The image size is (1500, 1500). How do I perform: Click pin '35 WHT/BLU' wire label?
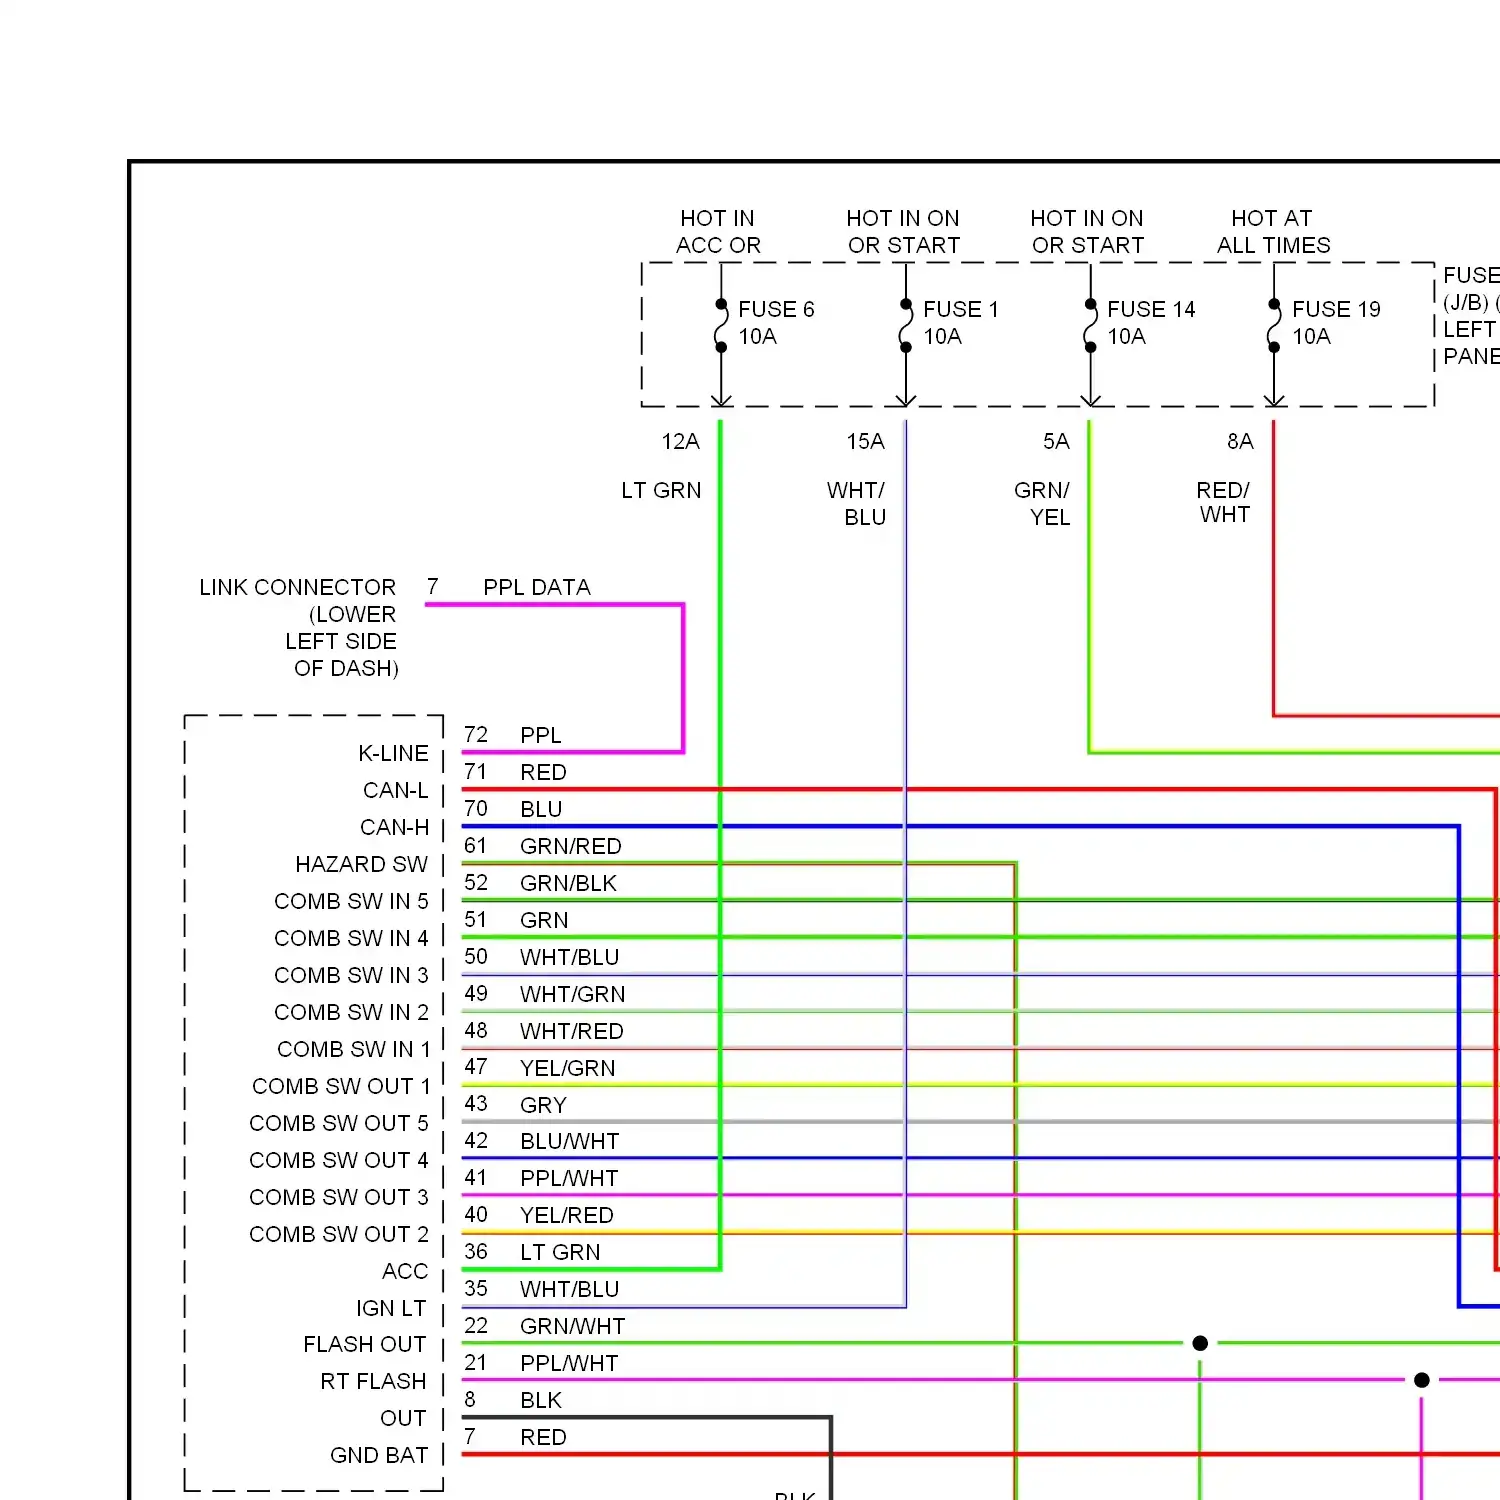541,1289
